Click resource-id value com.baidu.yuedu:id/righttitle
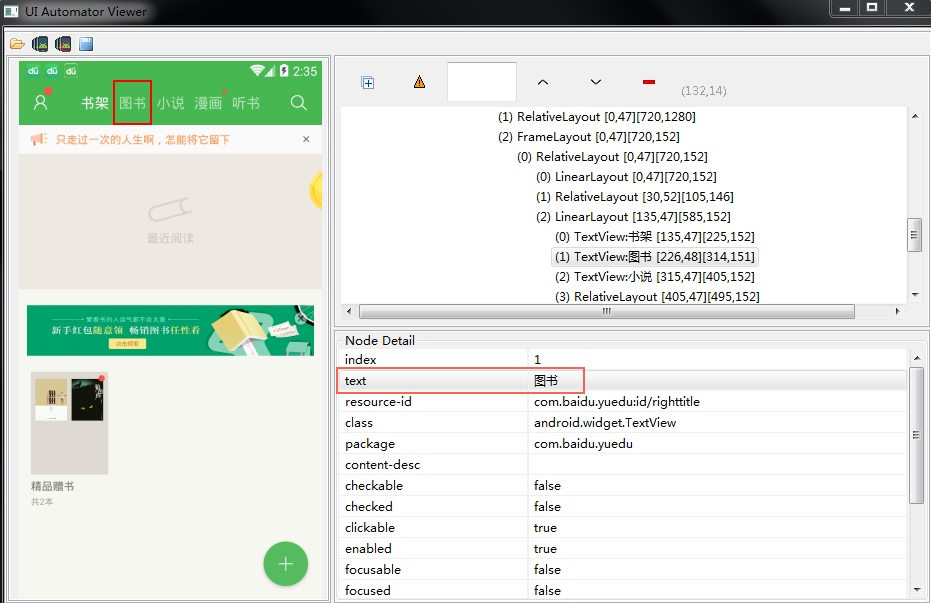This screenshot has height=603, width=931. (x=617, y=402)
